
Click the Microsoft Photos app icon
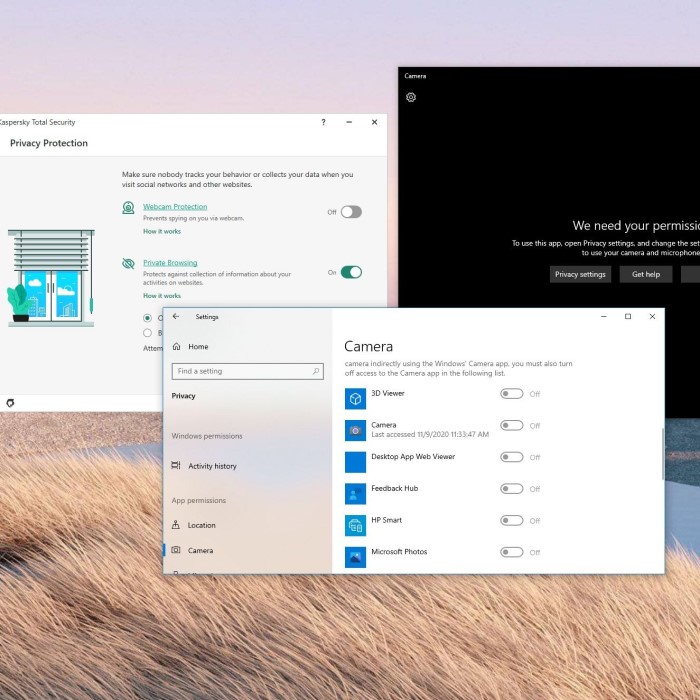(355, 557)
